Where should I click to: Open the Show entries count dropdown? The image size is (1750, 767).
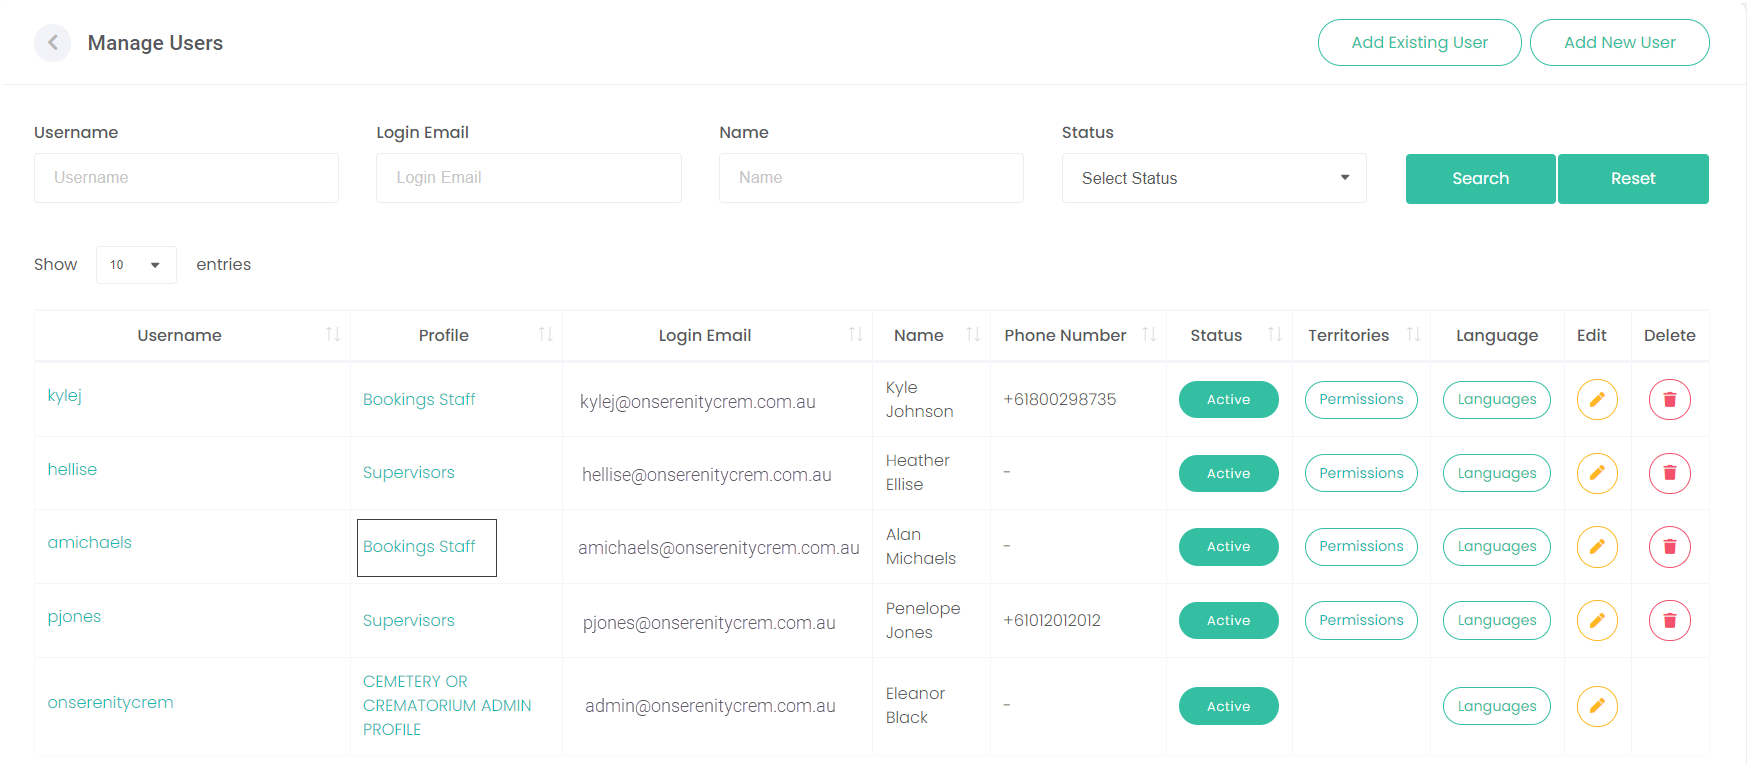tap(136, 265)
